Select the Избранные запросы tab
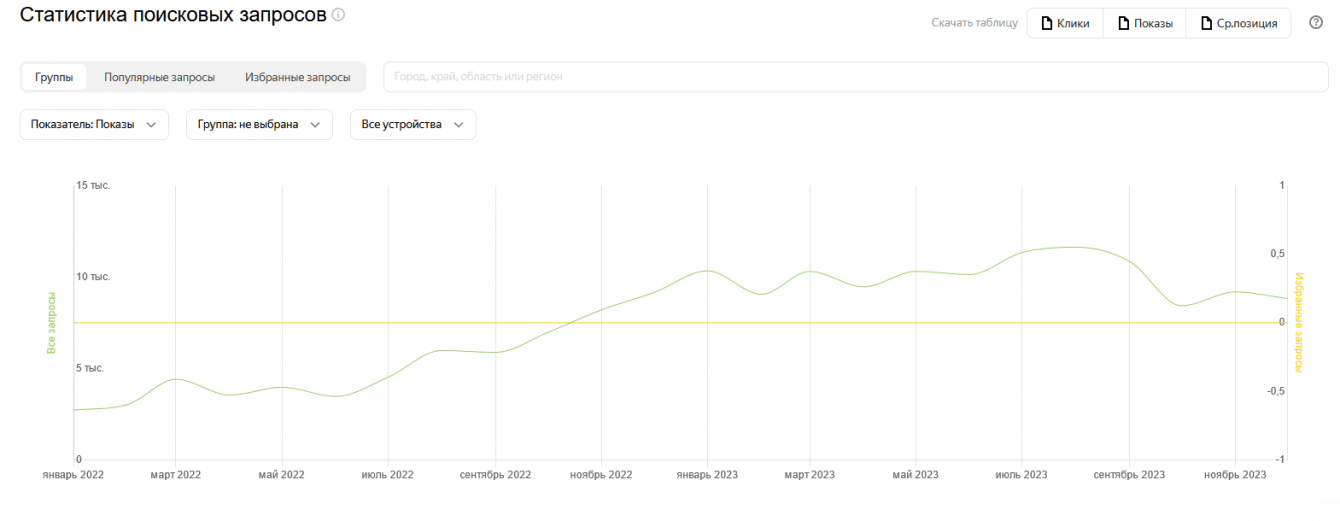The width and height of the screenshot is (1340, 521). [x=298, y=77]
